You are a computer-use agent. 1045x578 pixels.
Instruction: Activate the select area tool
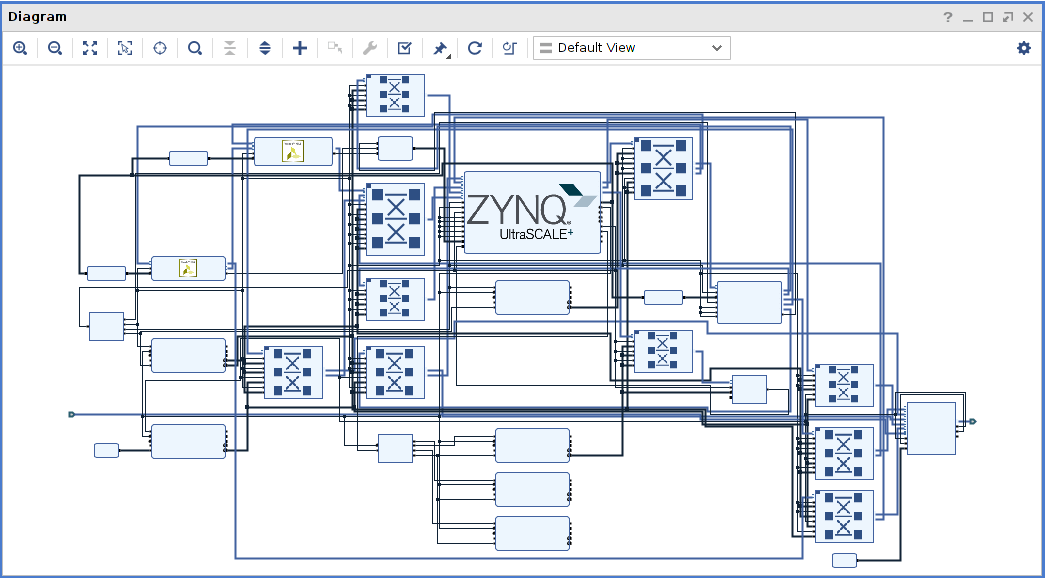click(x=125, y=48)
